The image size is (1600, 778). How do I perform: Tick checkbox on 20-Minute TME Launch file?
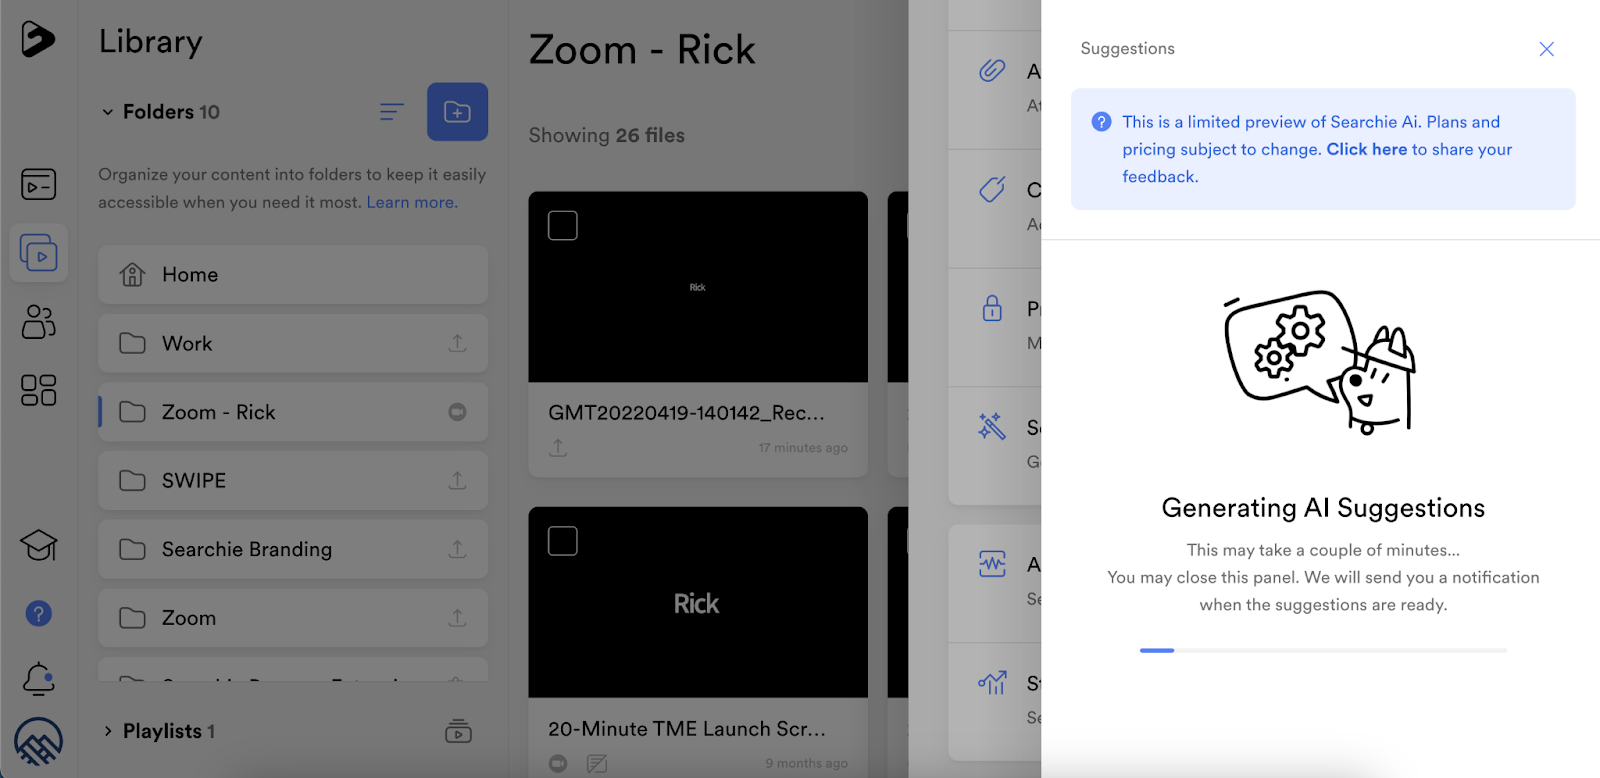(563, 541)
